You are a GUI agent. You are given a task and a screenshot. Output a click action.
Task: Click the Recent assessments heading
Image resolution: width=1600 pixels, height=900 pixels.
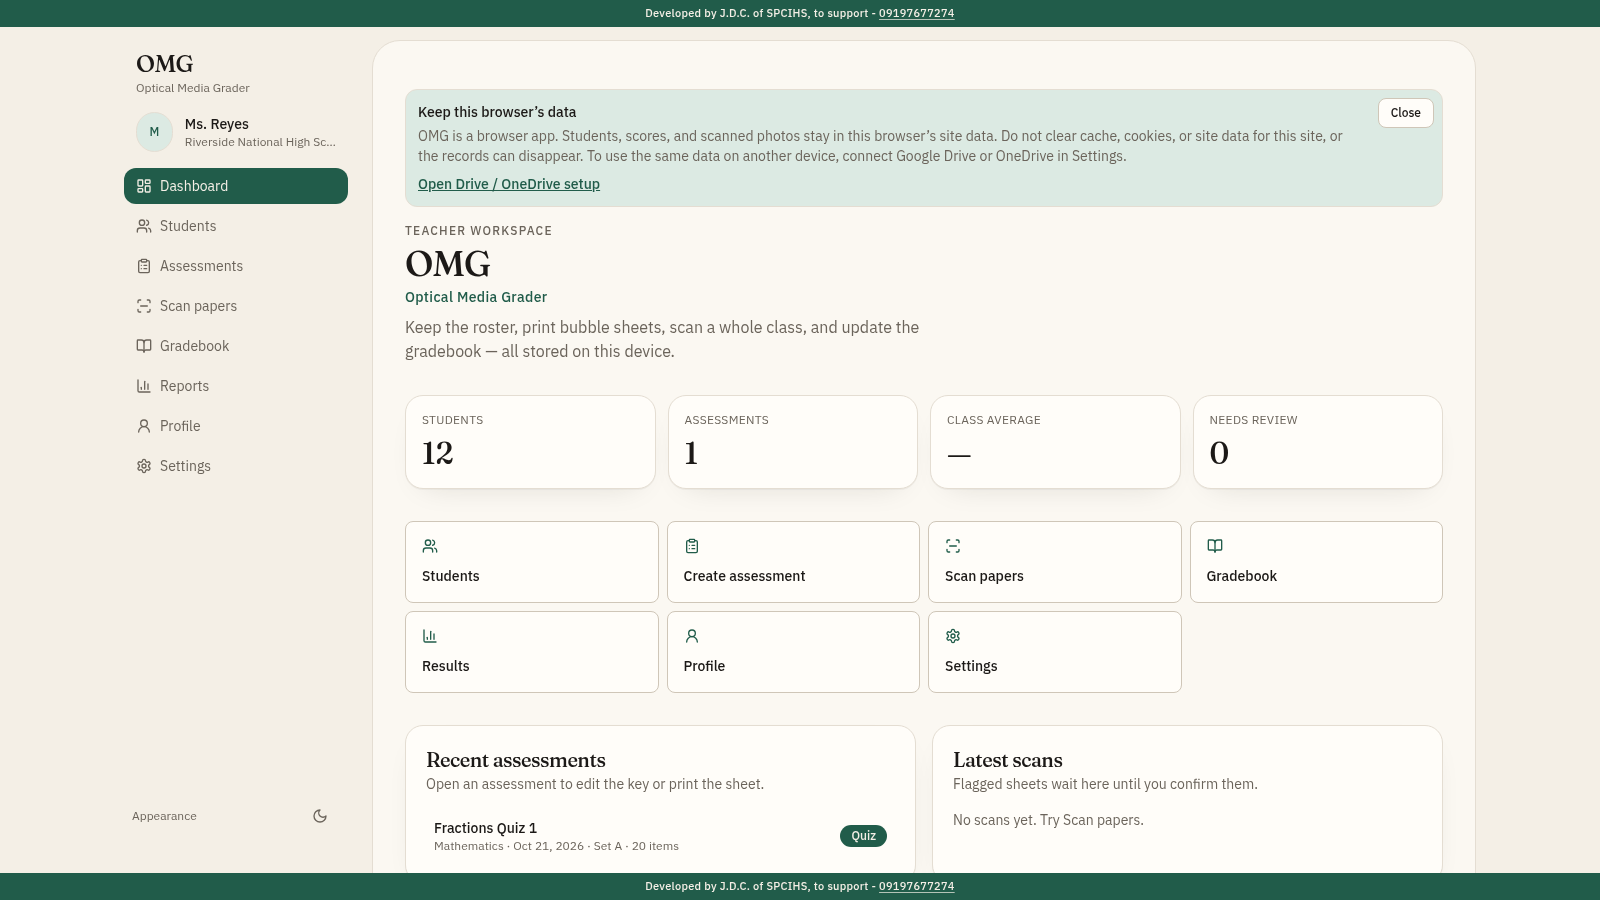516,760
